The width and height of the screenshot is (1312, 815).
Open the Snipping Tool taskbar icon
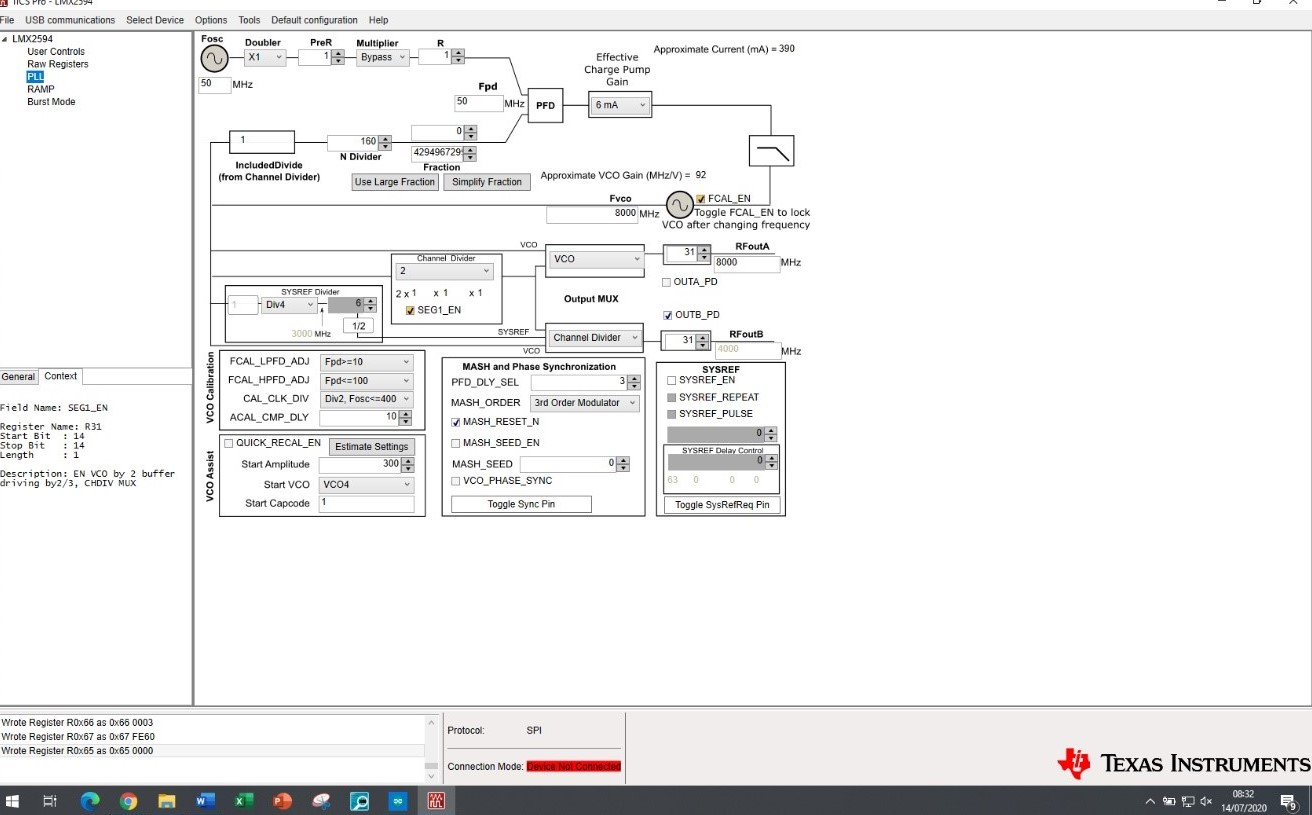(x=322, y=801)
